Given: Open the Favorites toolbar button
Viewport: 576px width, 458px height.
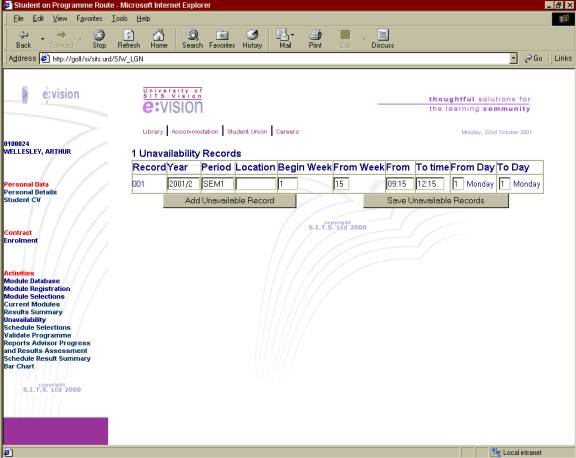Looking at the screenshot, I should click(222, 39).
